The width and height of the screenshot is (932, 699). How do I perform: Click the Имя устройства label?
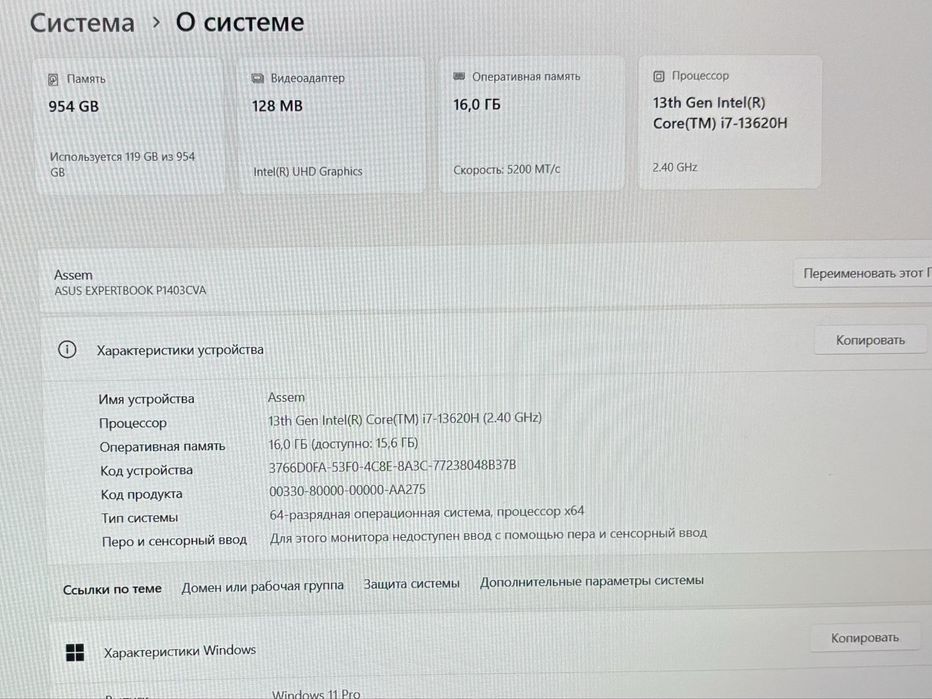click(146, 399)
